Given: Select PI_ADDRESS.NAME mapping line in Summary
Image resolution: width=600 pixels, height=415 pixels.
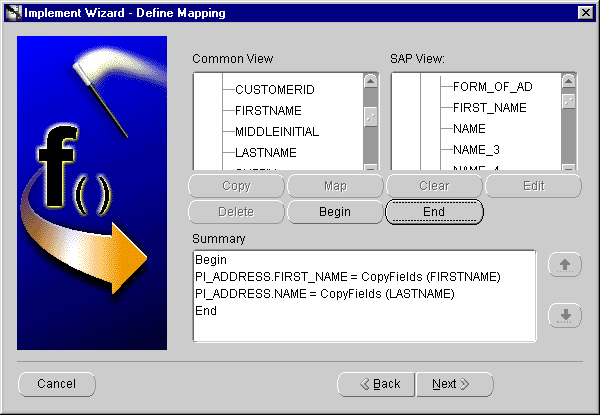Looking at the screenshot, I should [x=324, y=294].
